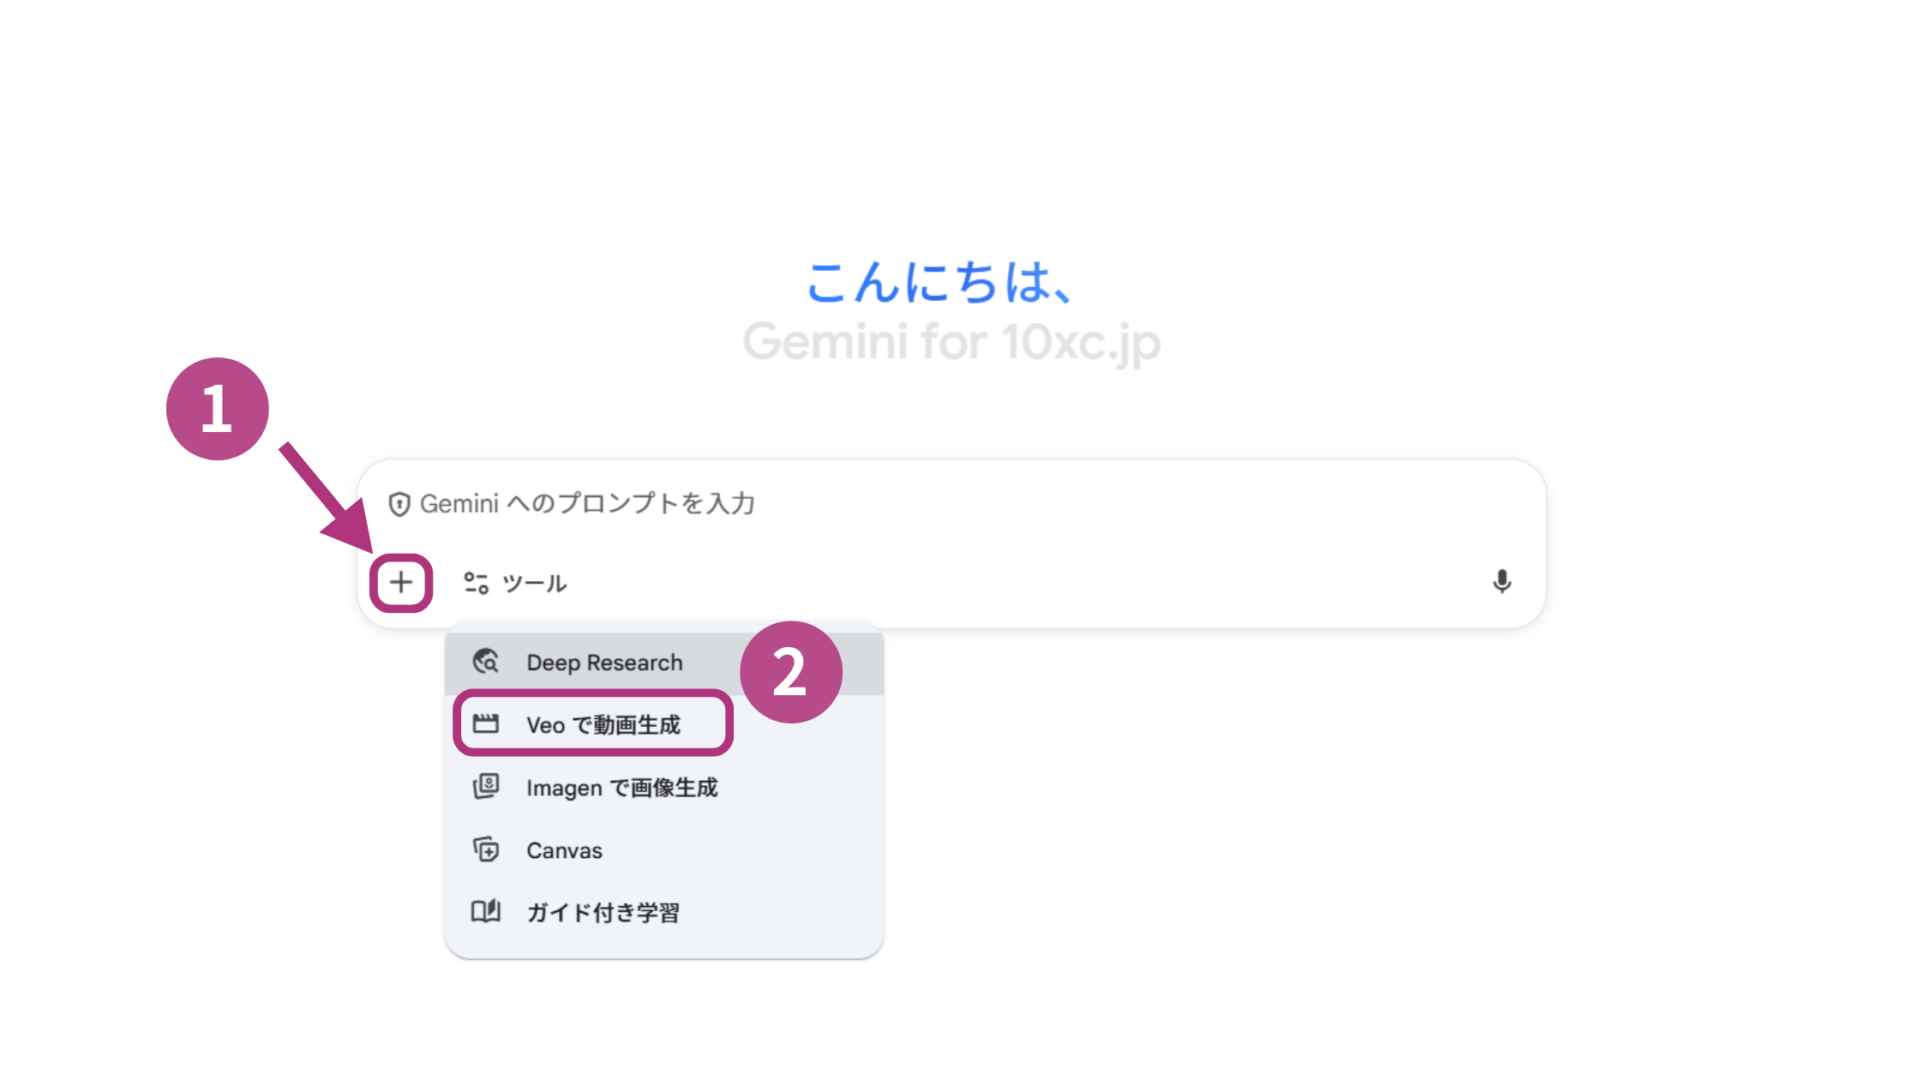Click the Imagen picture icon
Image resolution: width=1920 pixels, height=1080 pixels.
pyautogui.click(x=486, y=787)
